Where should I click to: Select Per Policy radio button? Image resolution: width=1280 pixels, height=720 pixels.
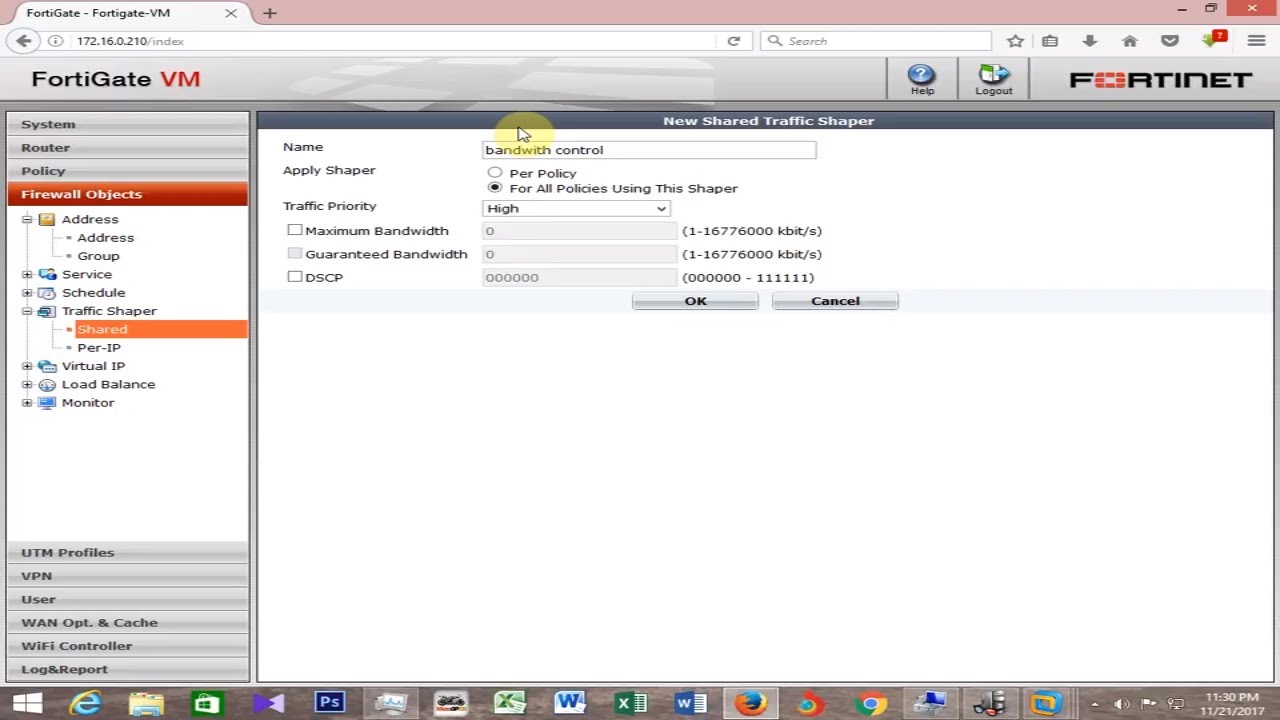pos(495,173)
